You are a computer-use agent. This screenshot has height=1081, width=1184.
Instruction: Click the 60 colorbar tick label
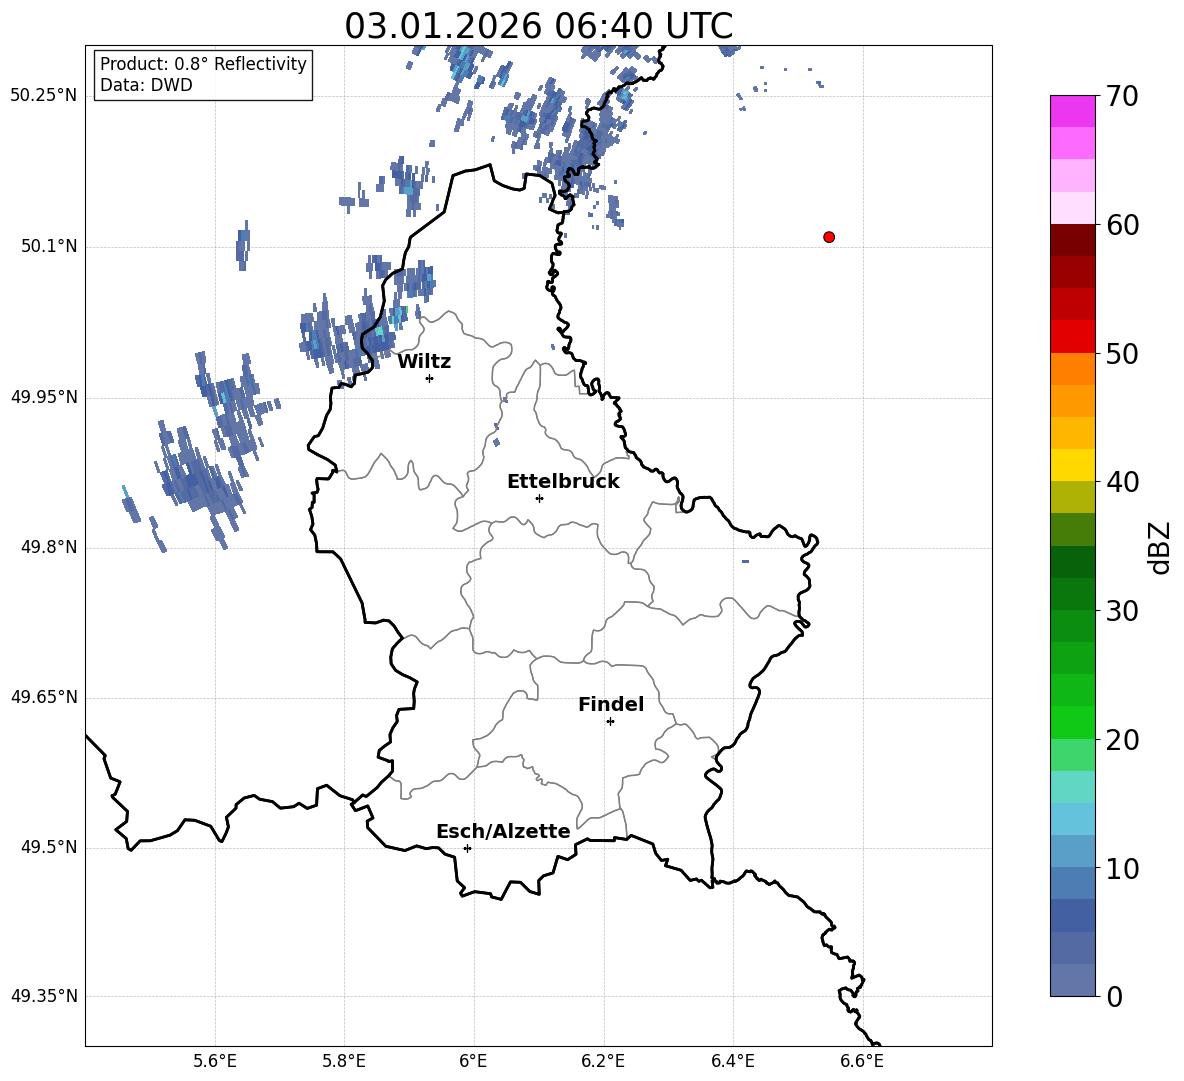click(1122, 225)
